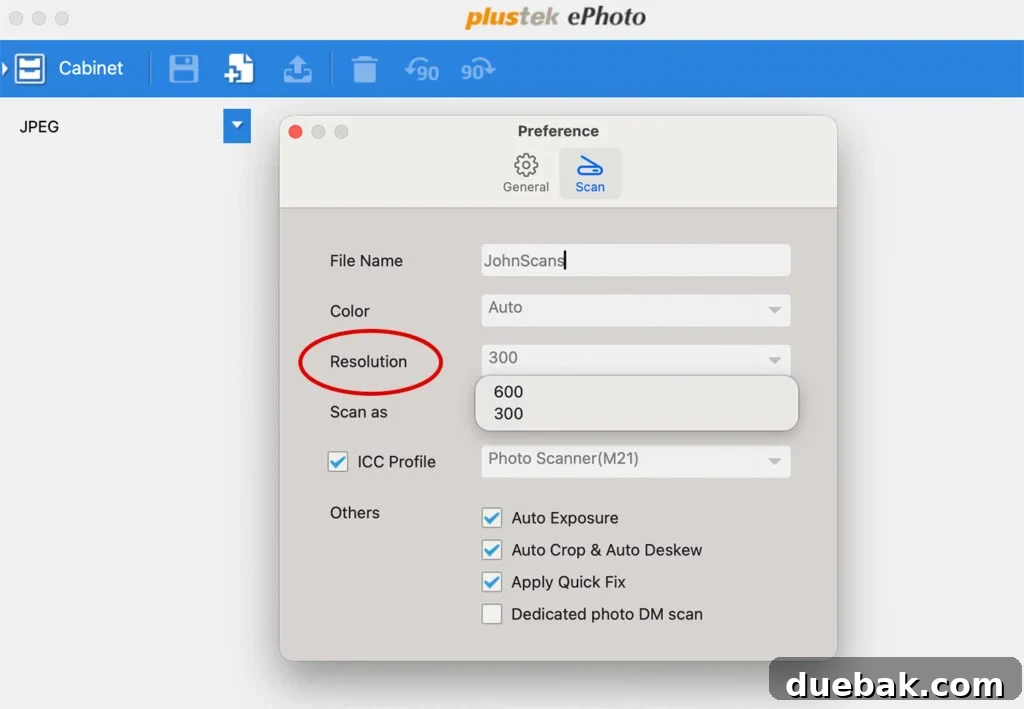Open the Cabinet panel icon
This screenshot has width=1024, height=709.
click(30, 69)
